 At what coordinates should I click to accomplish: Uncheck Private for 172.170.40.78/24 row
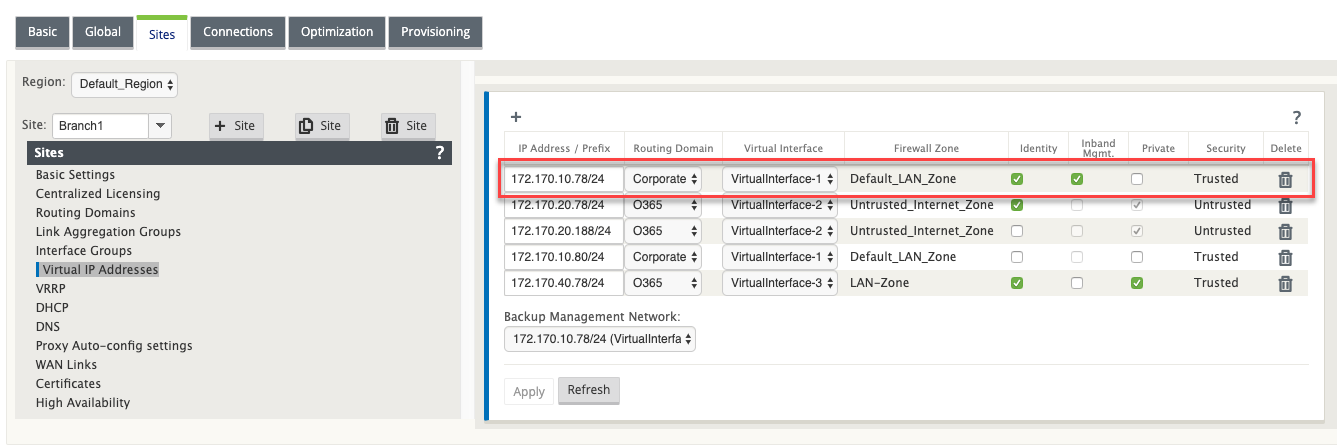[x=1137, y=283]
